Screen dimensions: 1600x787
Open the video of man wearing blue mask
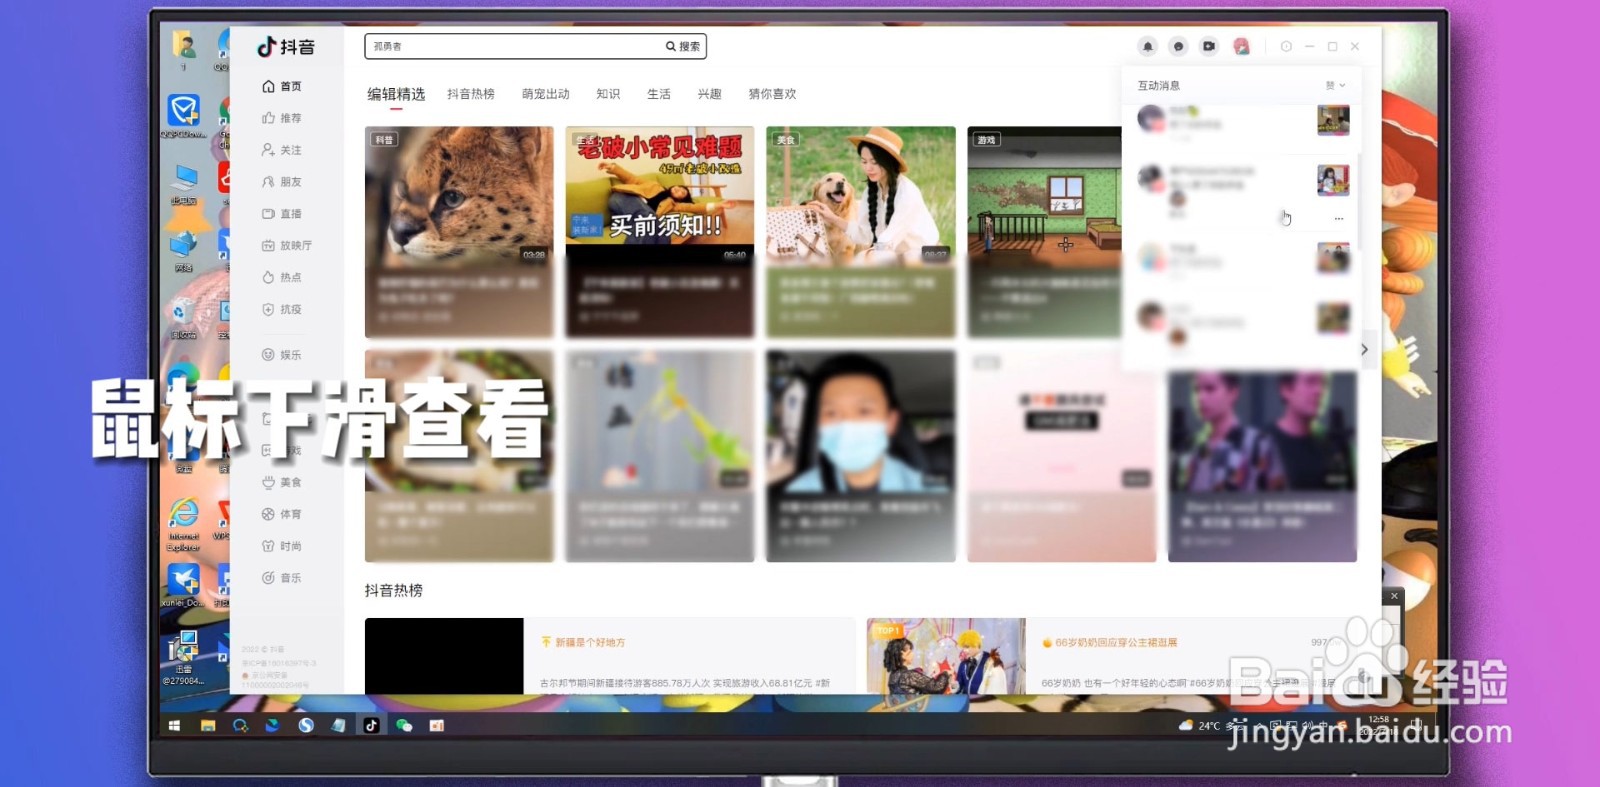coord(861,420)
